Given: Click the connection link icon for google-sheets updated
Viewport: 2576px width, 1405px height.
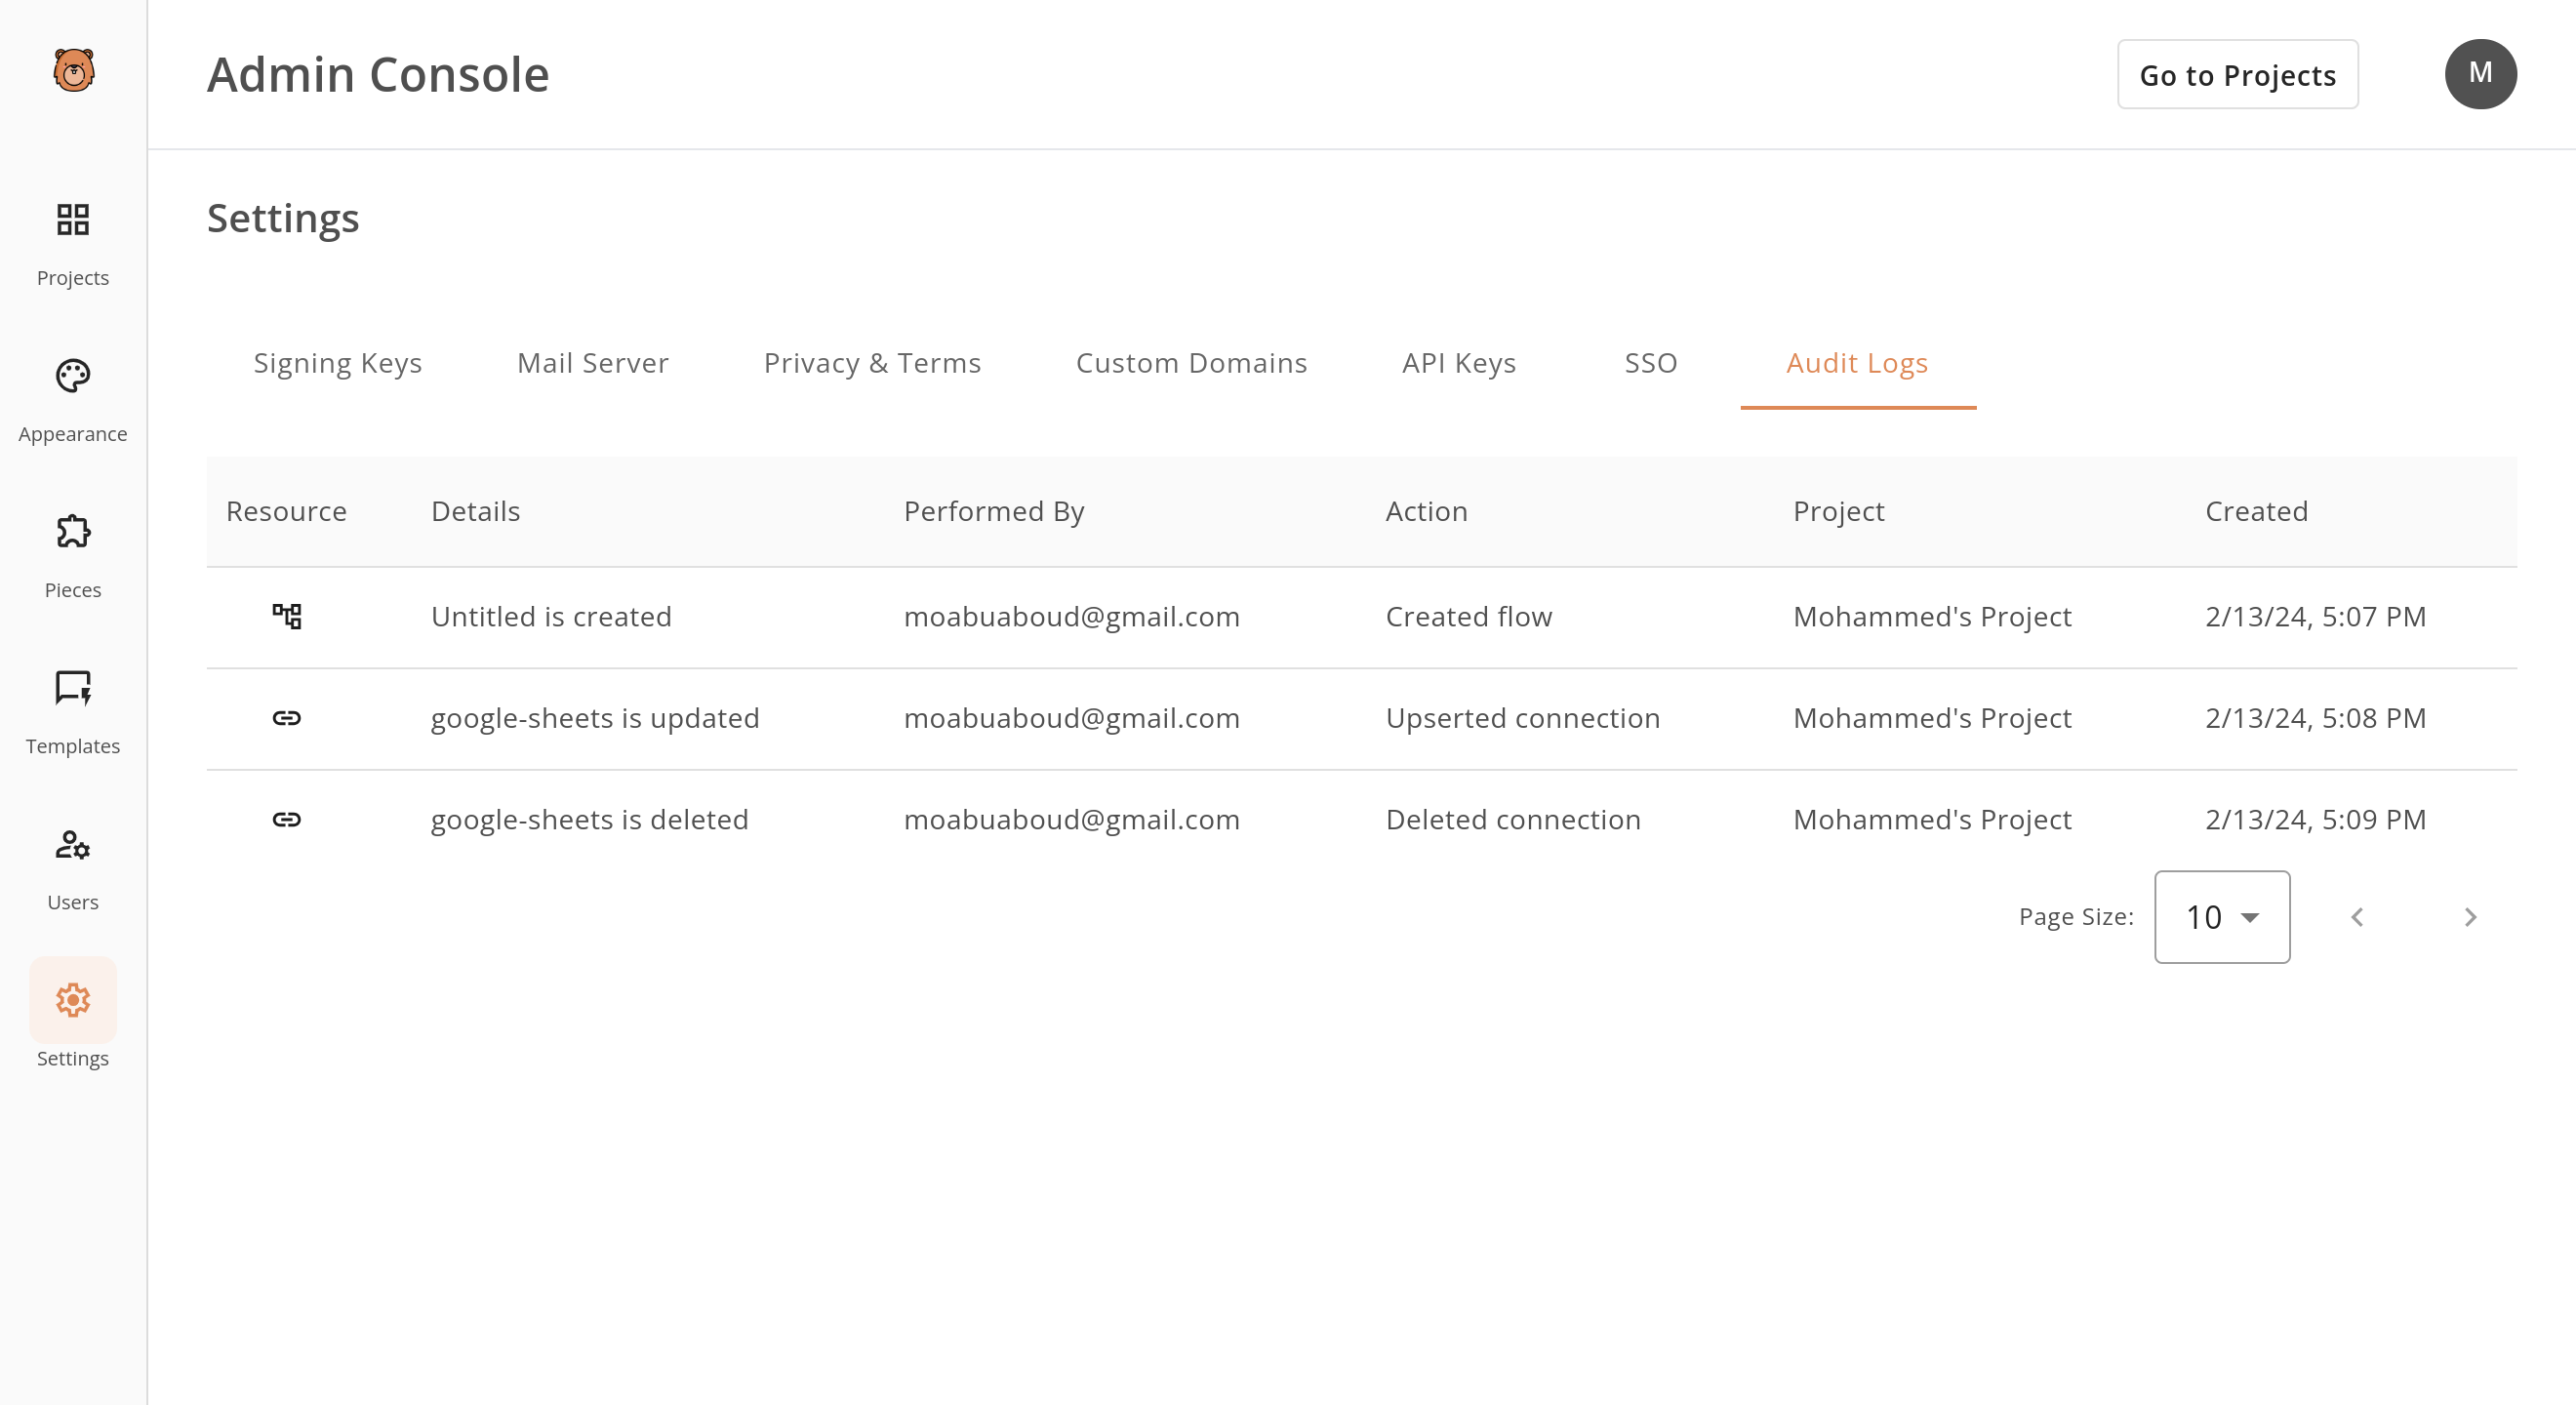Looking at the screenshot, I should pos(287,718).
